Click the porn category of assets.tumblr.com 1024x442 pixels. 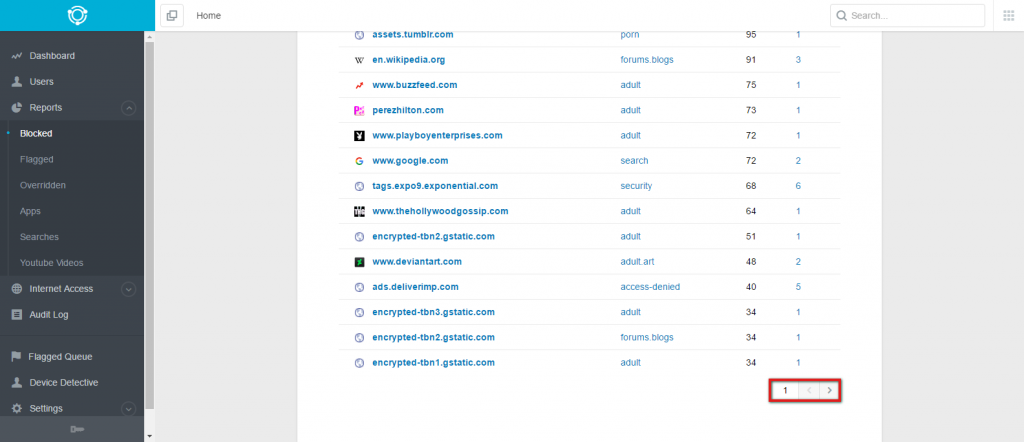click(x=630, y=35)
